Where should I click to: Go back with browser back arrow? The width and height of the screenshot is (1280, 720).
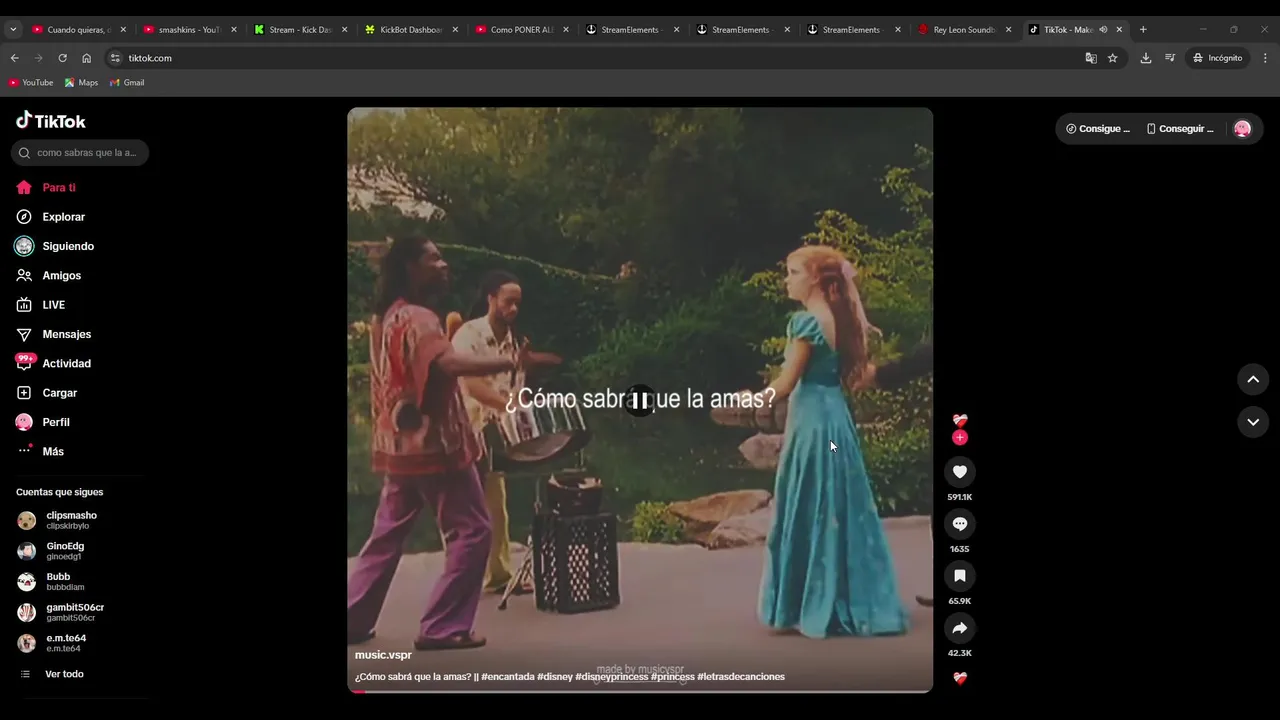(14, 58)
